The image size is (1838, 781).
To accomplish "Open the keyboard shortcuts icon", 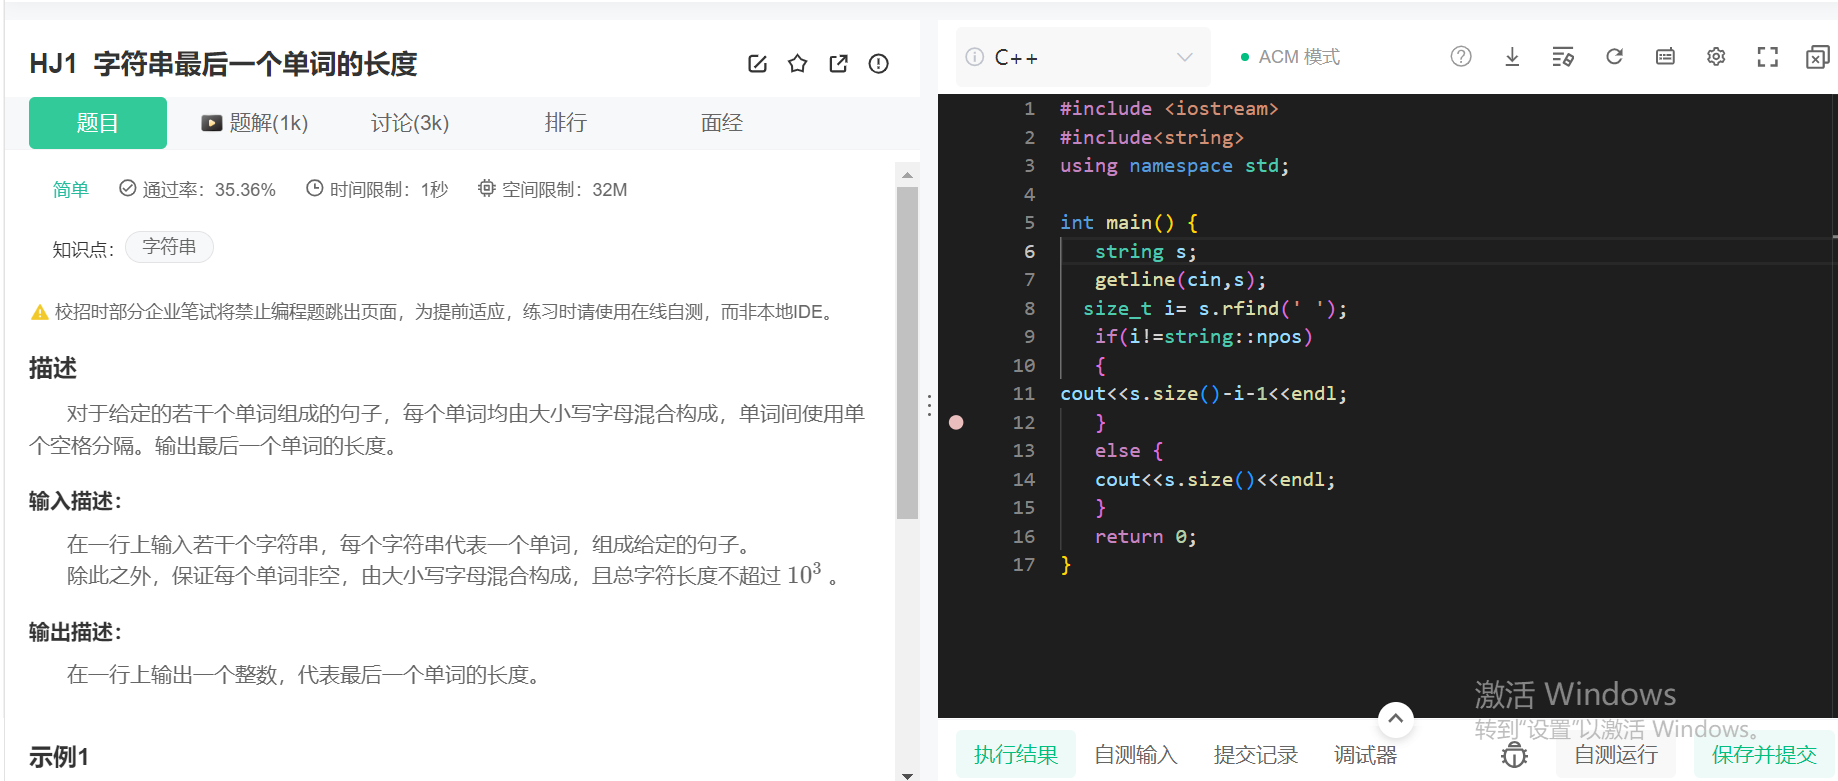I will click(1665, 57).
